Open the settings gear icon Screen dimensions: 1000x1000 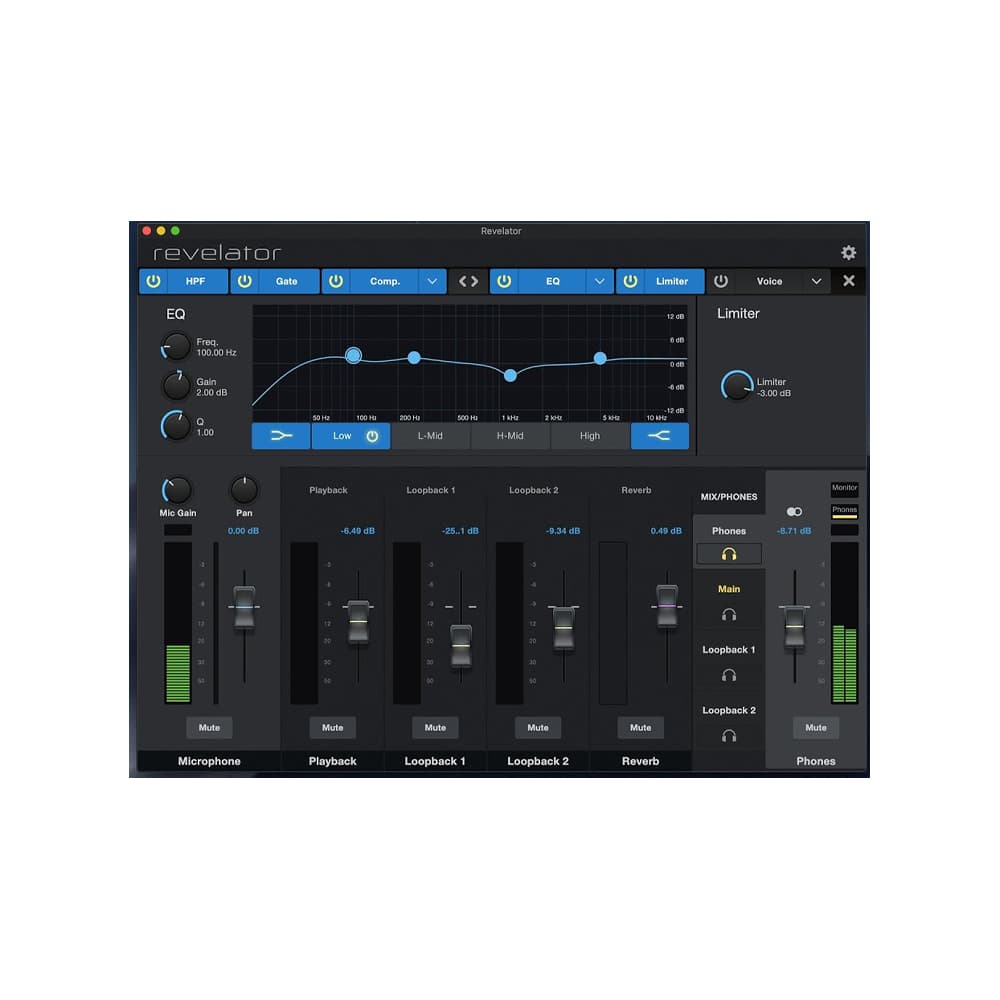tap(848, 253)
